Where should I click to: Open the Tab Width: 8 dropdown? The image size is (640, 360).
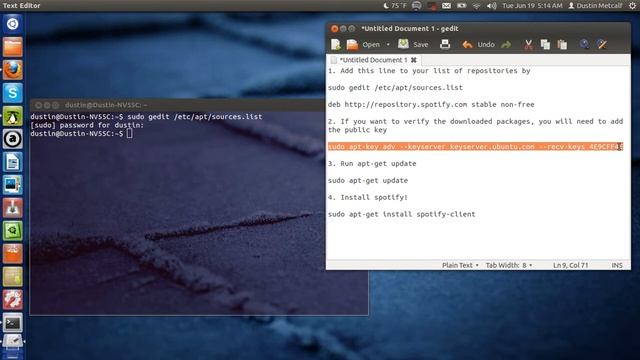(509, 265)
